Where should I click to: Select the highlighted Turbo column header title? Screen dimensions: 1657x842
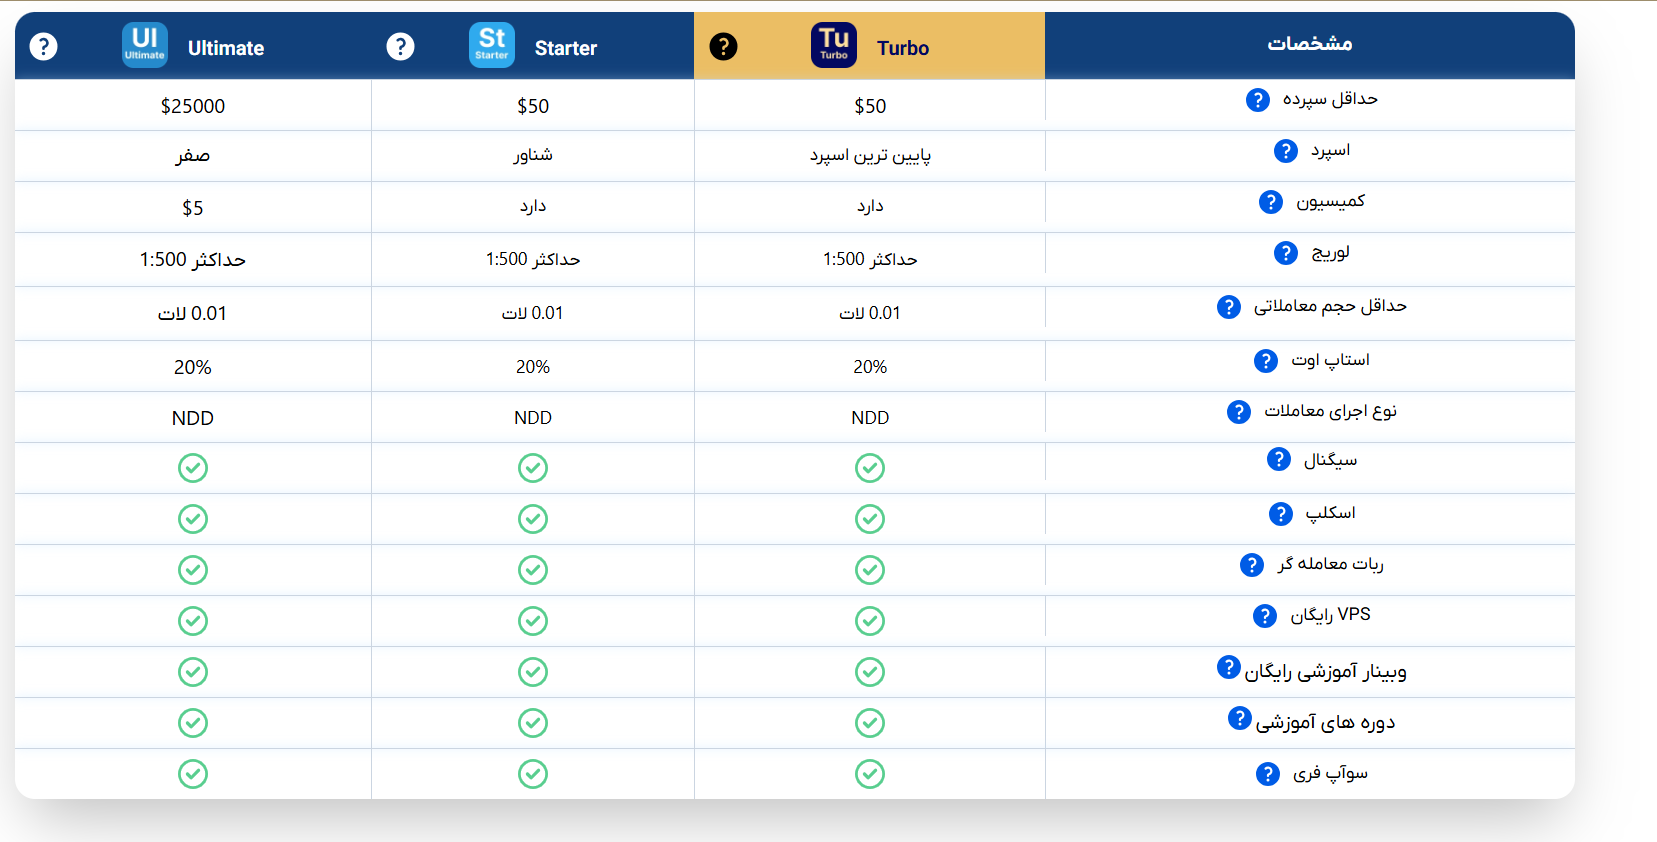click(903, 48)
